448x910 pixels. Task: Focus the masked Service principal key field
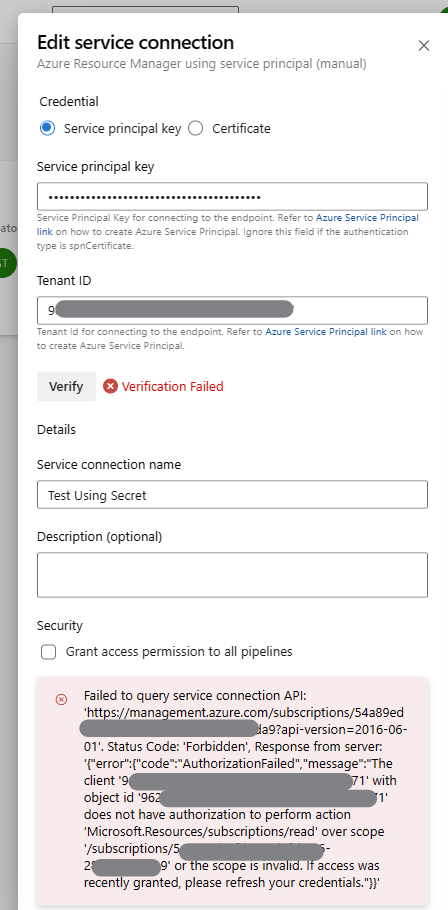(232, 197)
